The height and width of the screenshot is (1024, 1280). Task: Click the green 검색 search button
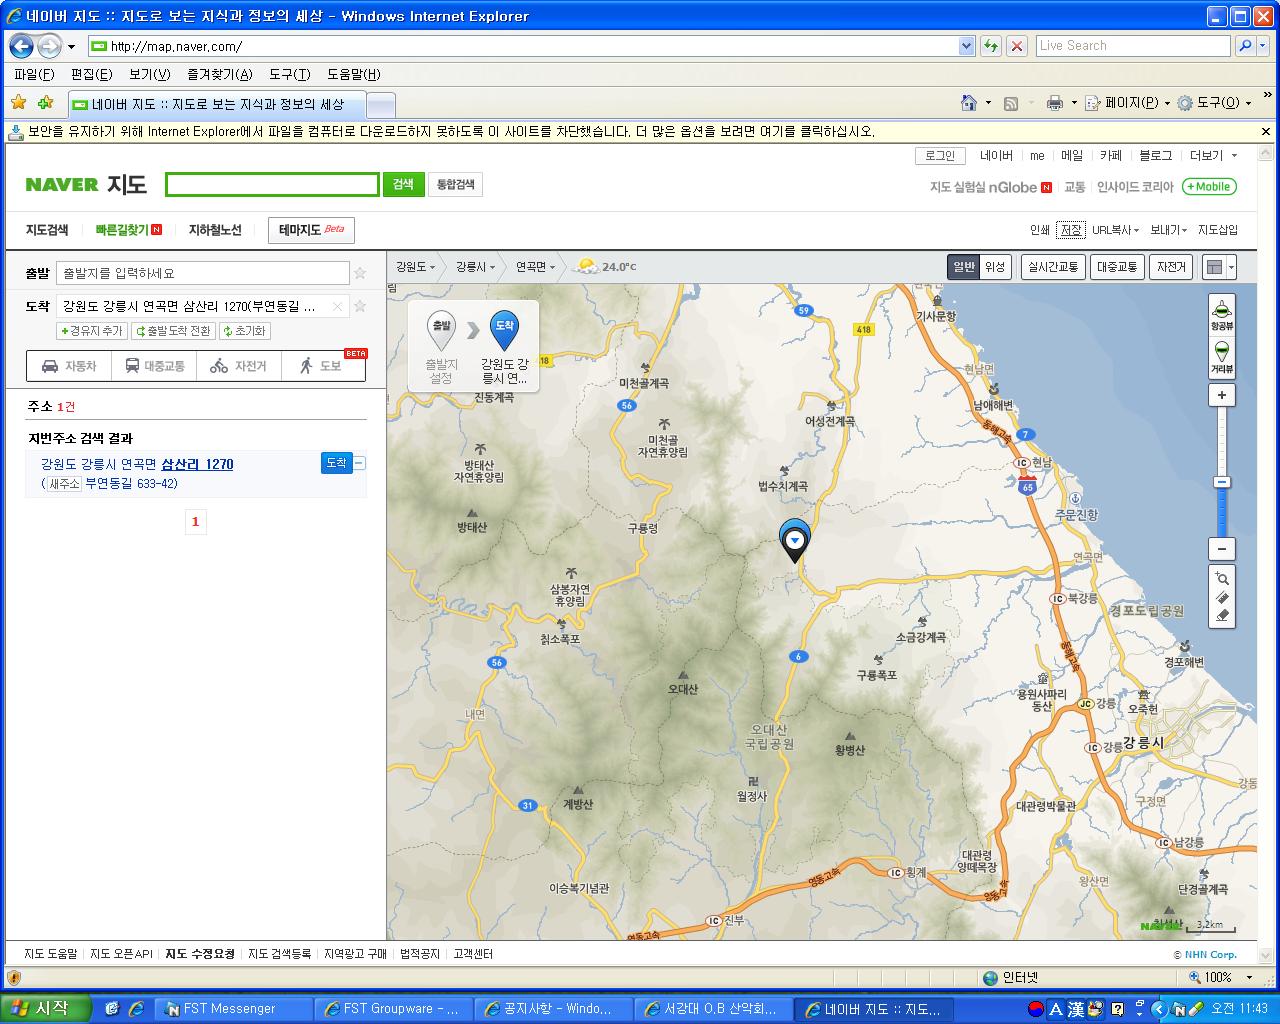[x=403, y=184]
